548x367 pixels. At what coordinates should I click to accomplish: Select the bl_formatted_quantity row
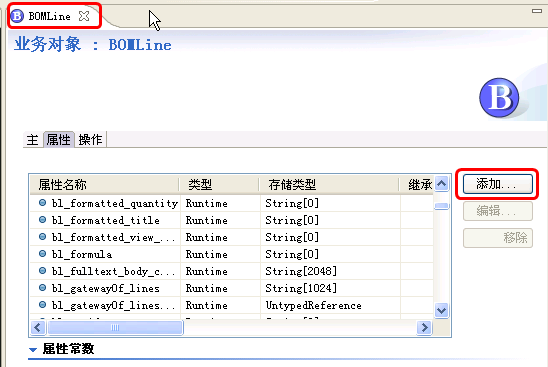232,203
